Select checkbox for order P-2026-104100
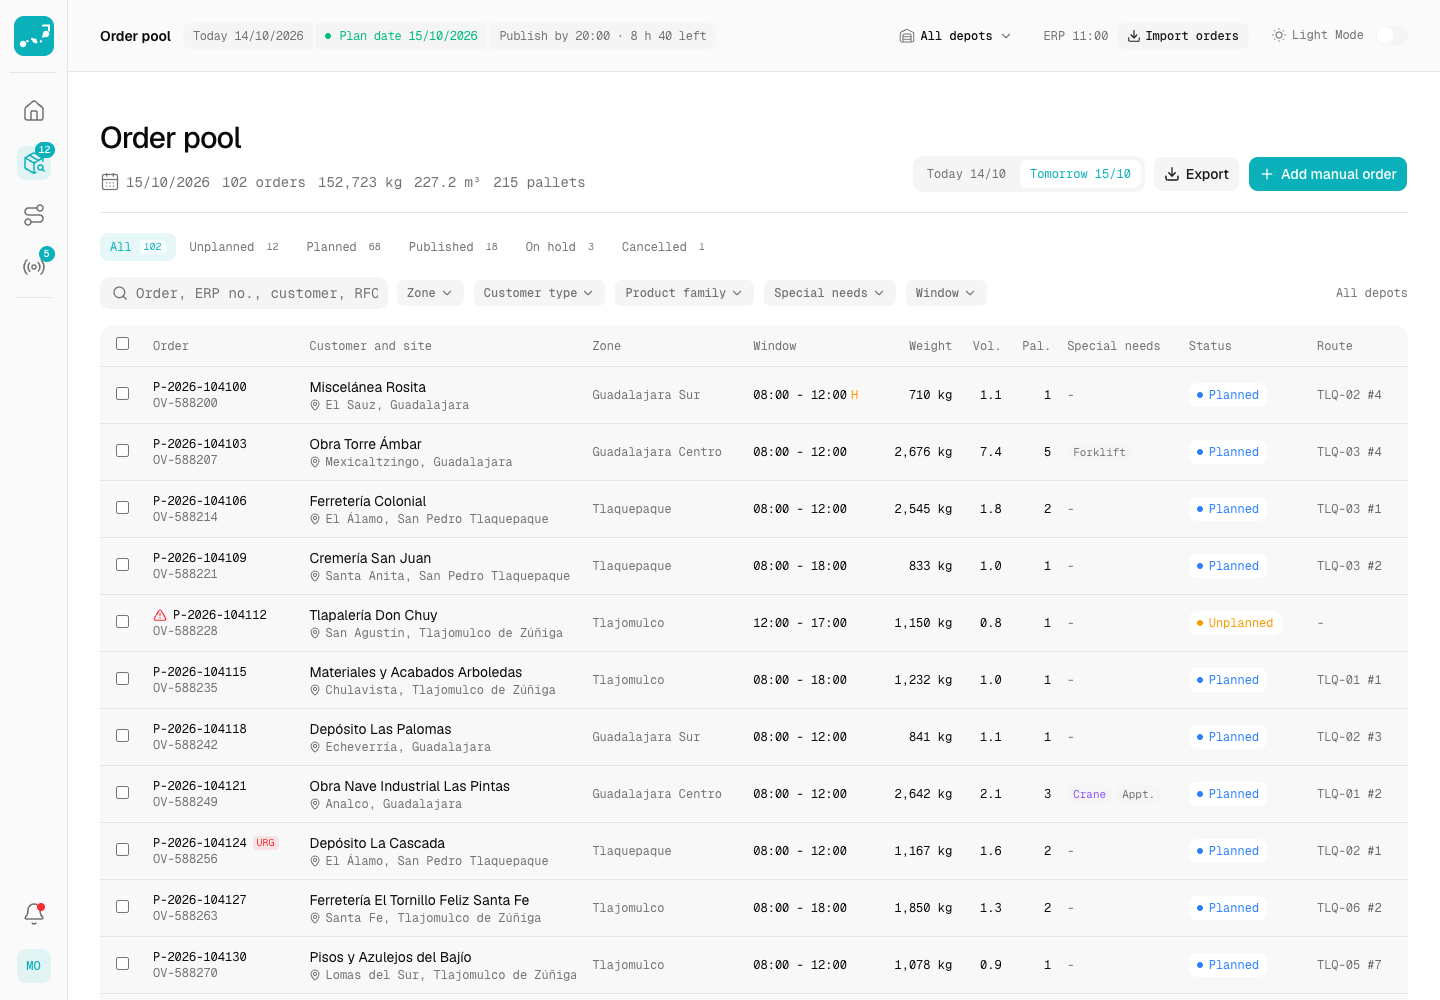Viewport: 1440px width, 1000px height. [123, 394]
